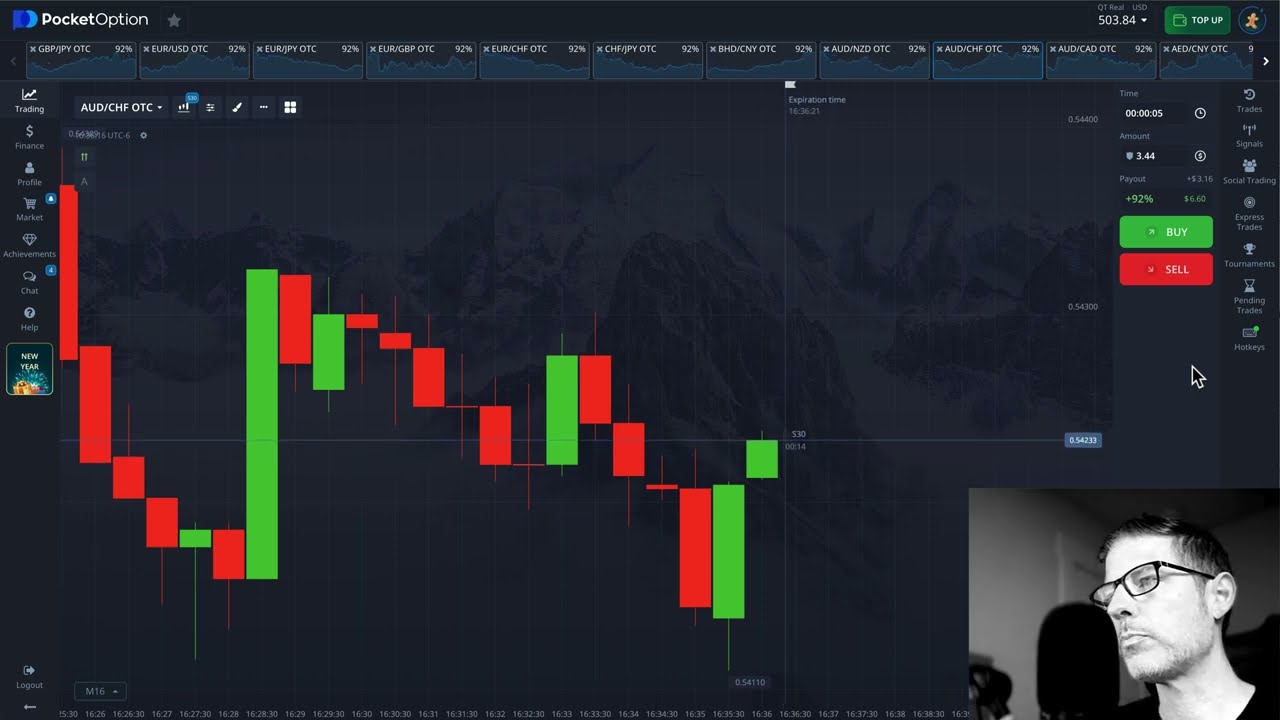1280x720 pixels.
Task: Open the Trading section in sidebar
Action: [29, 100]
